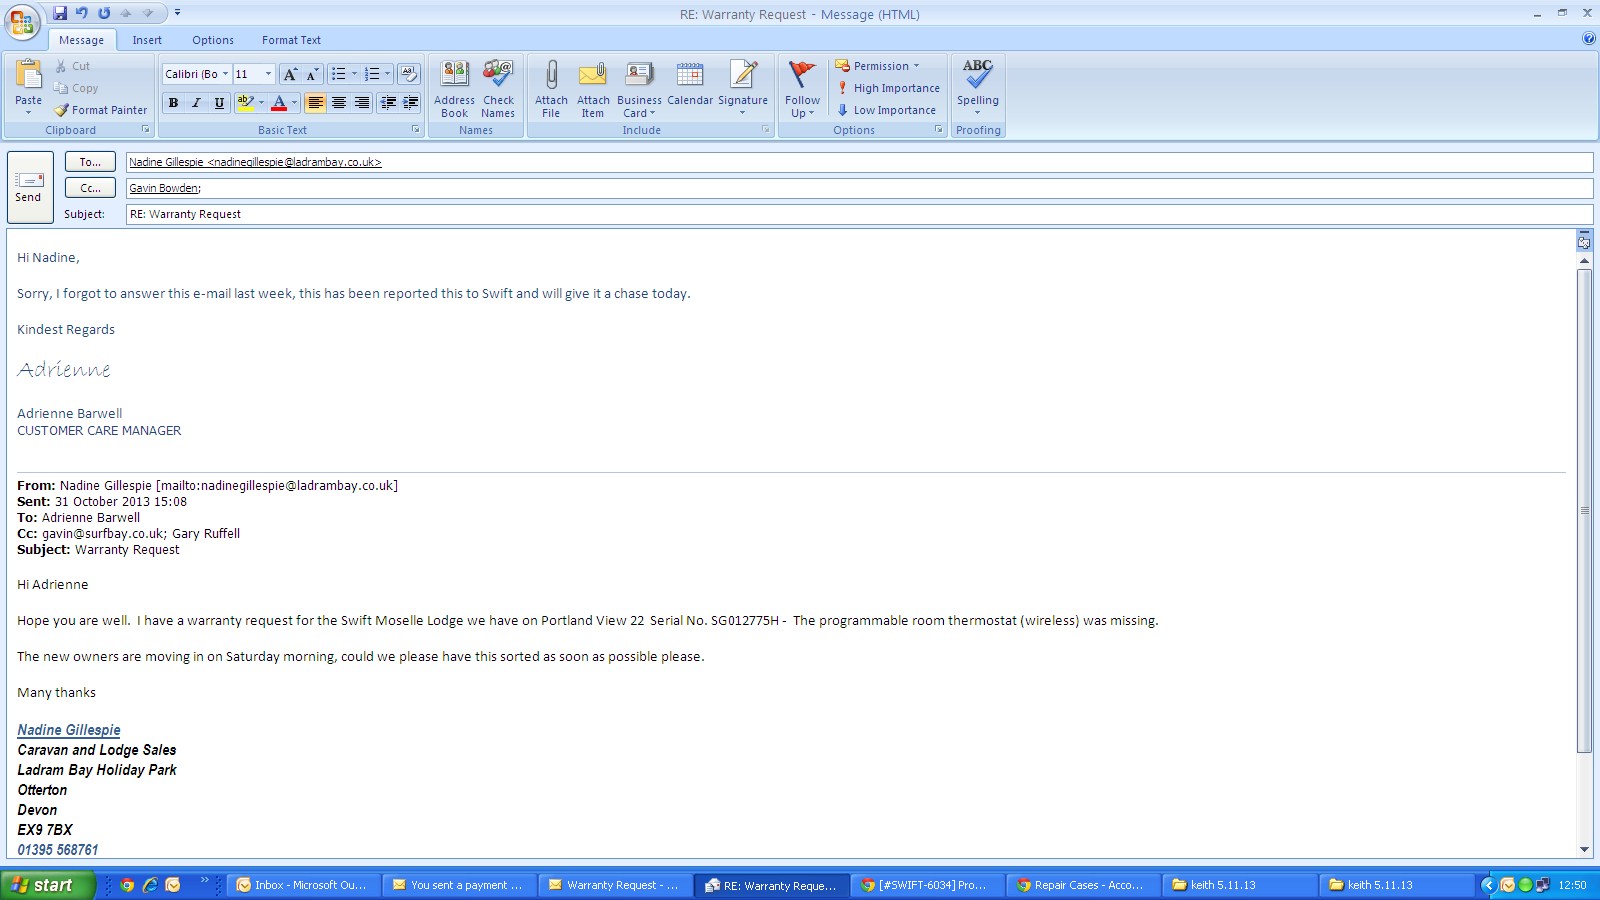This screenshot has height=900, width=1600.
Task: Open the Options ribbon tab
Action: (213, 40)
